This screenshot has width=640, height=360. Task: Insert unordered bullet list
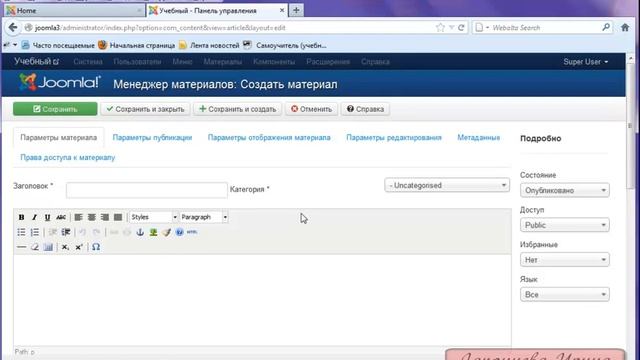[21, 232]
